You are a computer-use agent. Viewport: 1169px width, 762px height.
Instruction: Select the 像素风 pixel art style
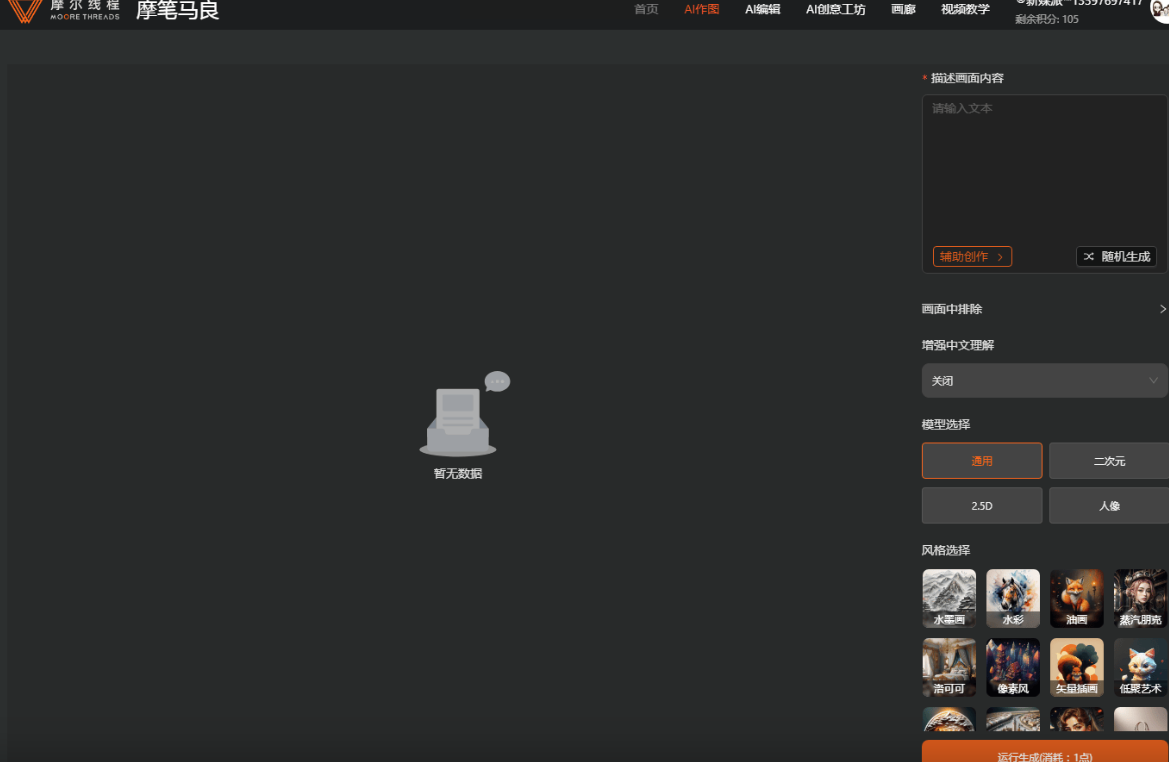point(1013,667)
